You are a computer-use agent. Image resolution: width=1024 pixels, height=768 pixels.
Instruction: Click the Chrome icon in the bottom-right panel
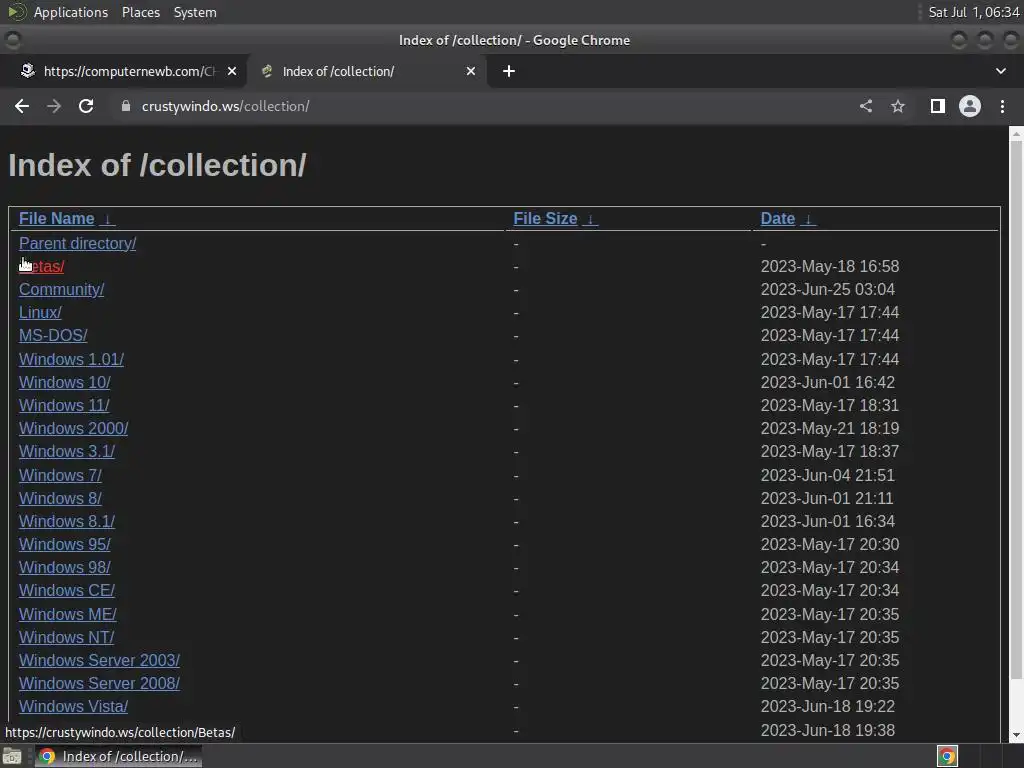click(947, 756)
